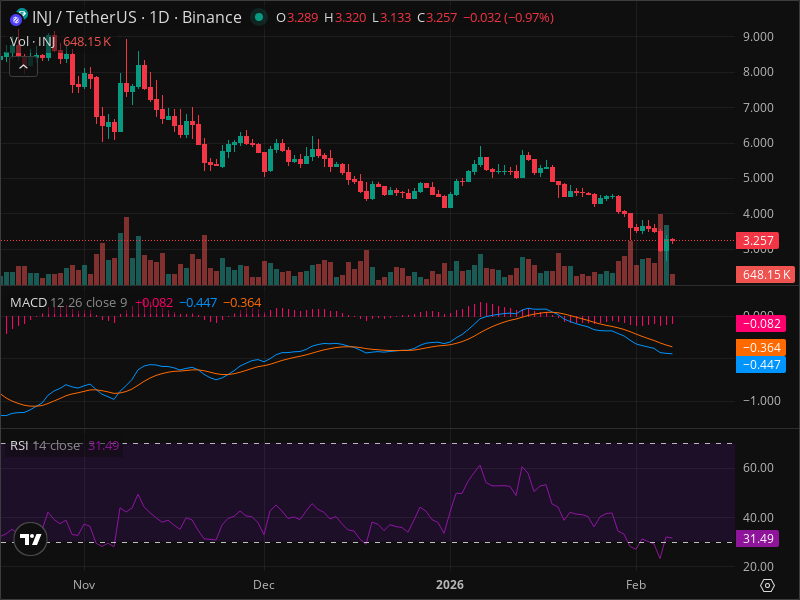Click the Feb label on time axis
800x600 pixels.
coord(636,585)
